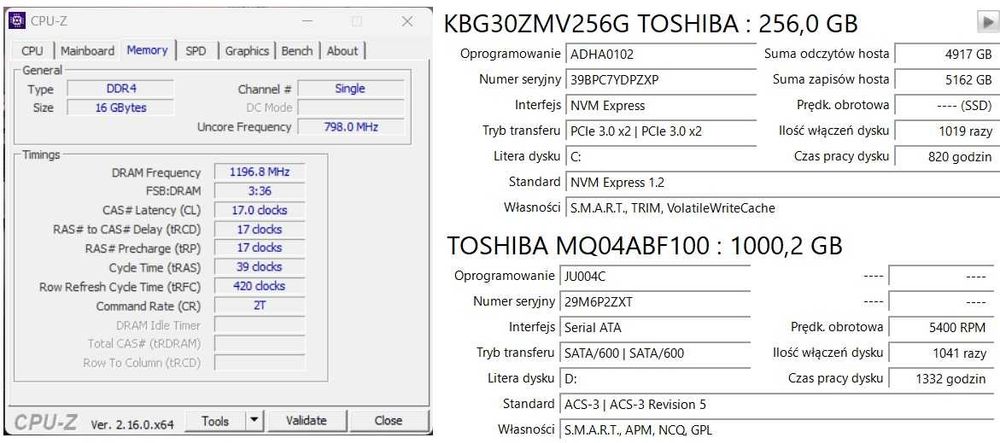The height and width of the screenshot is (443, 1000).
Task: Click host writes total 5162 GB
Action: pos(946,80)
